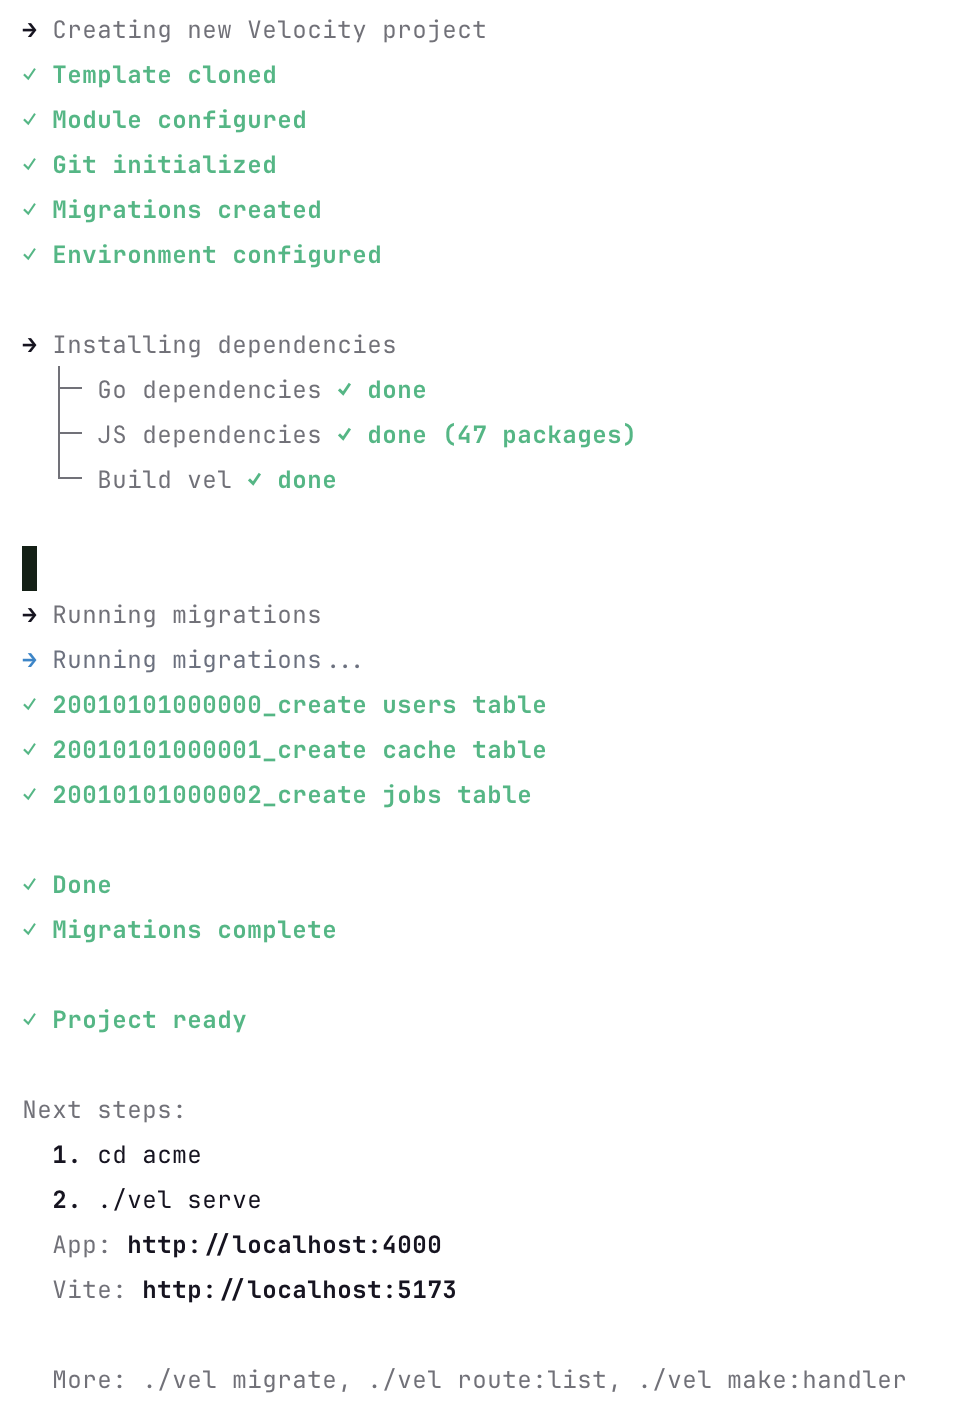
Task: Click the arrow before "Installing dependencies"
Action: [30, 345]
